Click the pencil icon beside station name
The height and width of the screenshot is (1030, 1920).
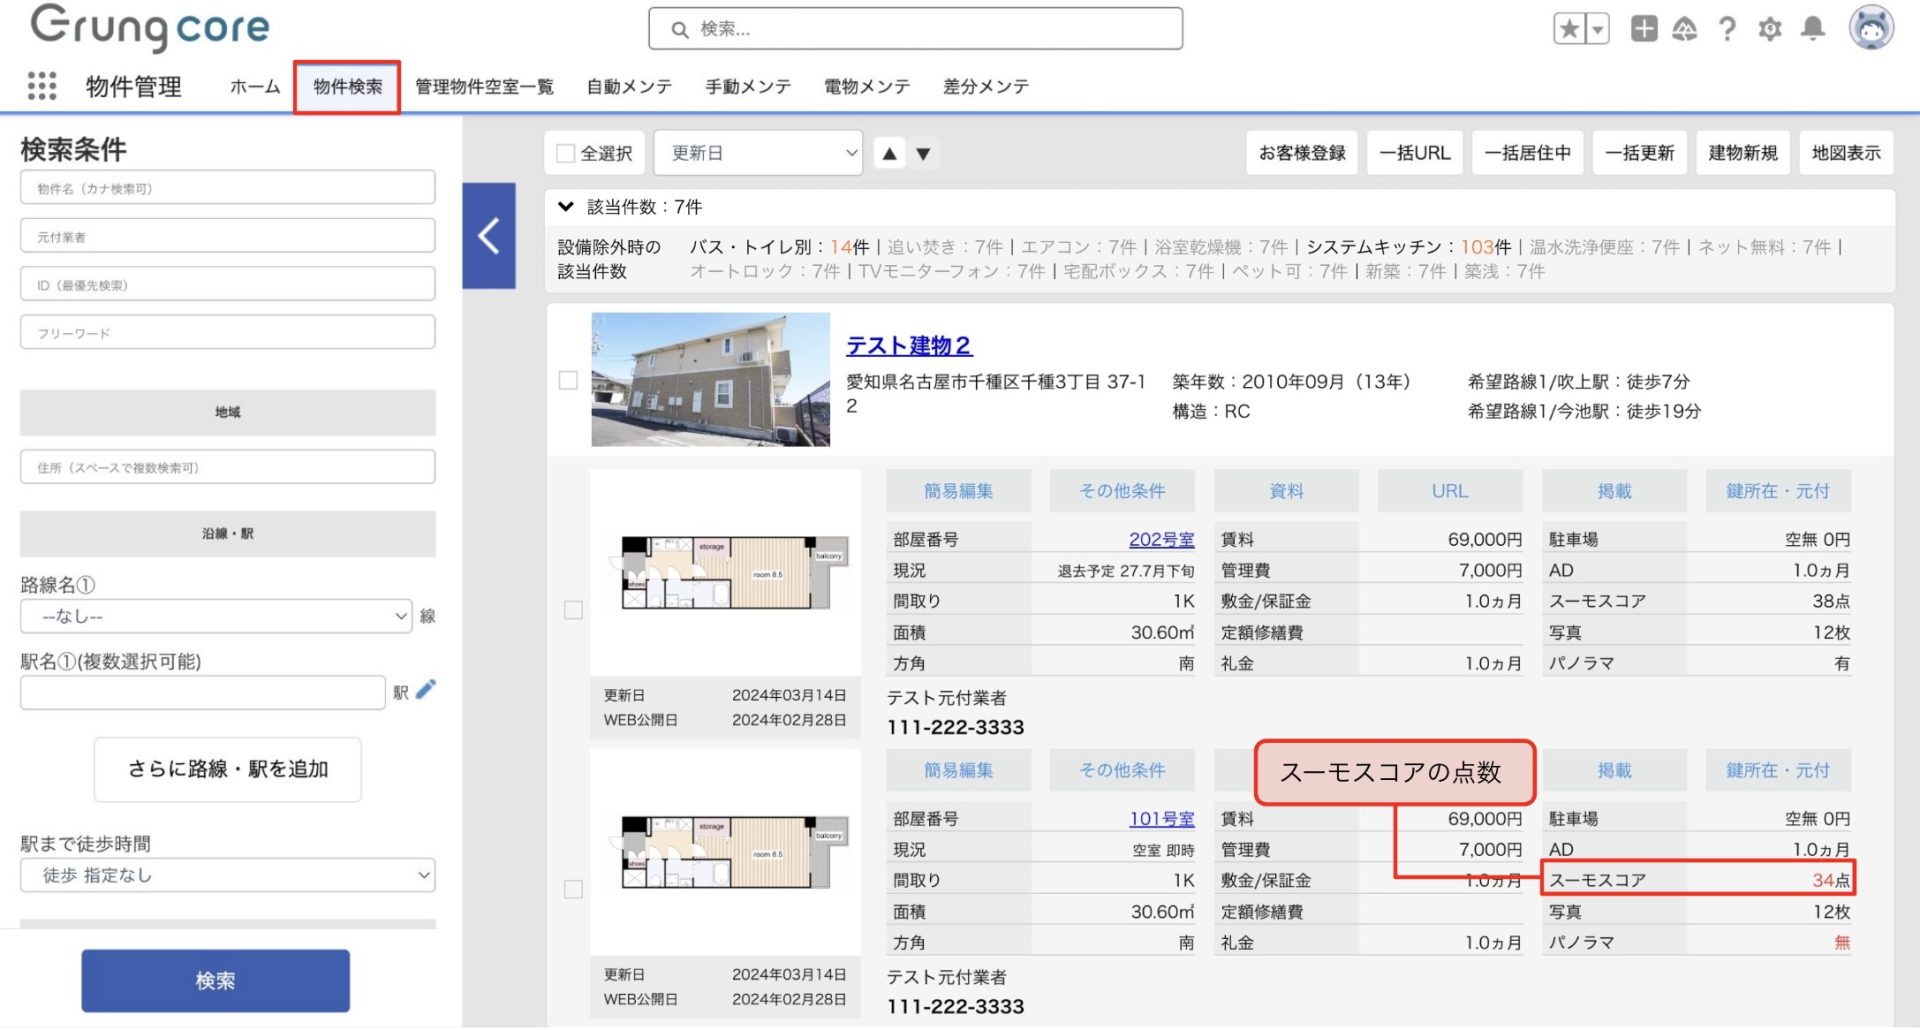[426, 690]
